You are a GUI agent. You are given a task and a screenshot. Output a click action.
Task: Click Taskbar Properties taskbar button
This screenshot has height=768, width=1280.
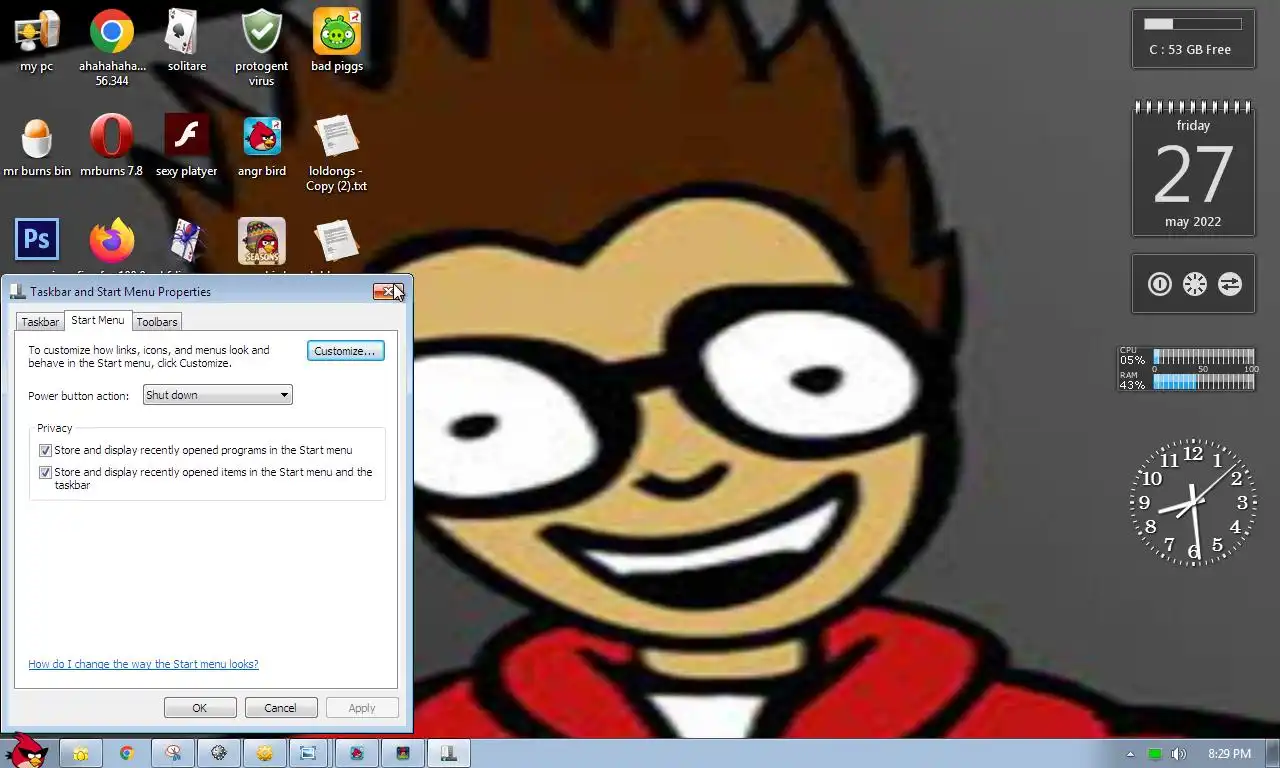point(449,753)
